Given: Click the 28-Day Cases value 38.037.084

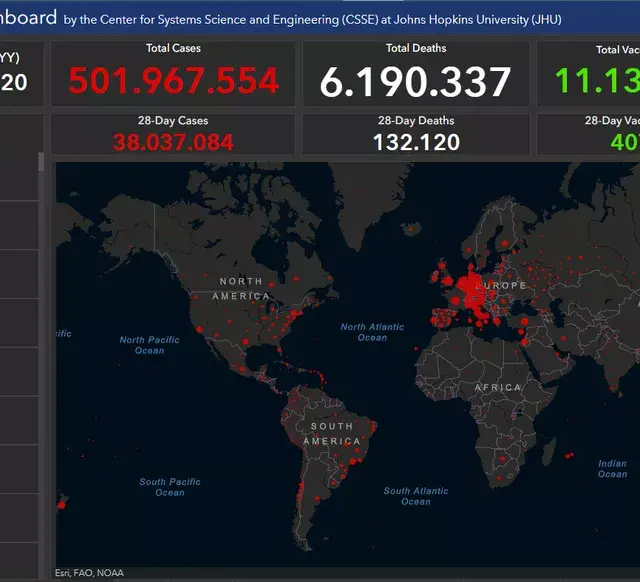Looking at the screenshot, I should [x=173, y=142].
